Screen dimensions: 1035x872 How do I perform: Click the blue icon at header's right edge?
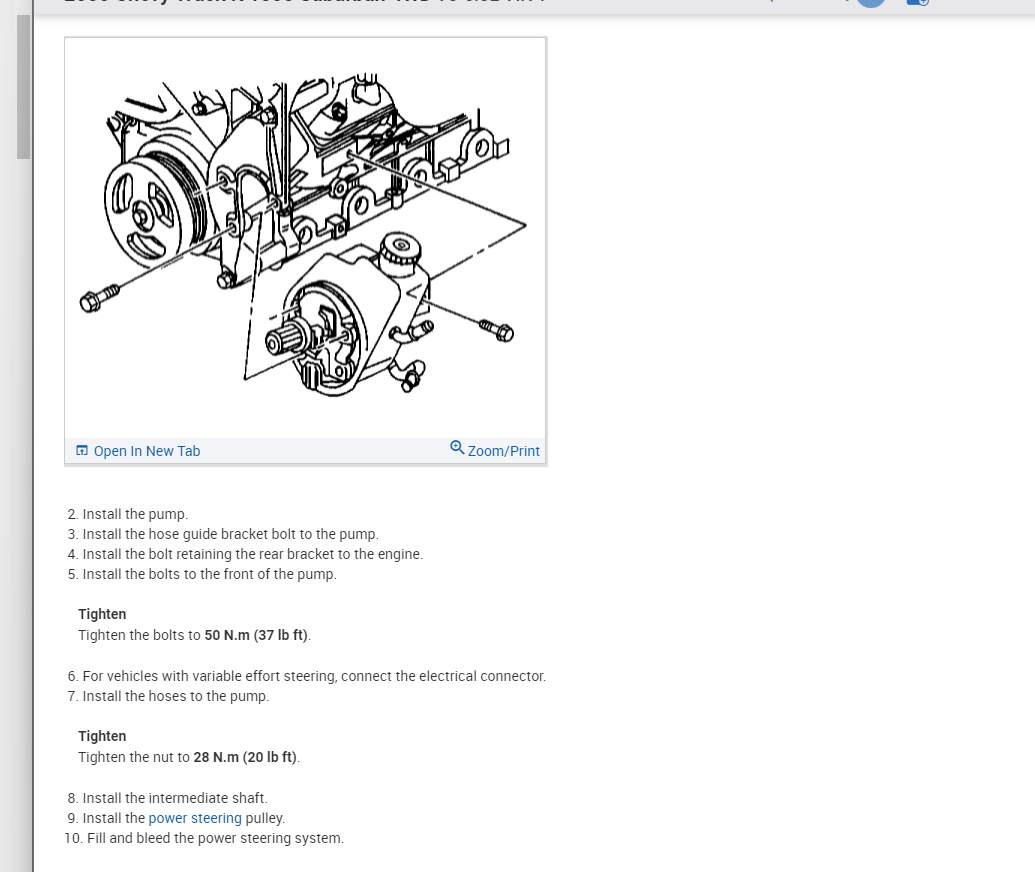tap(918, 3)
